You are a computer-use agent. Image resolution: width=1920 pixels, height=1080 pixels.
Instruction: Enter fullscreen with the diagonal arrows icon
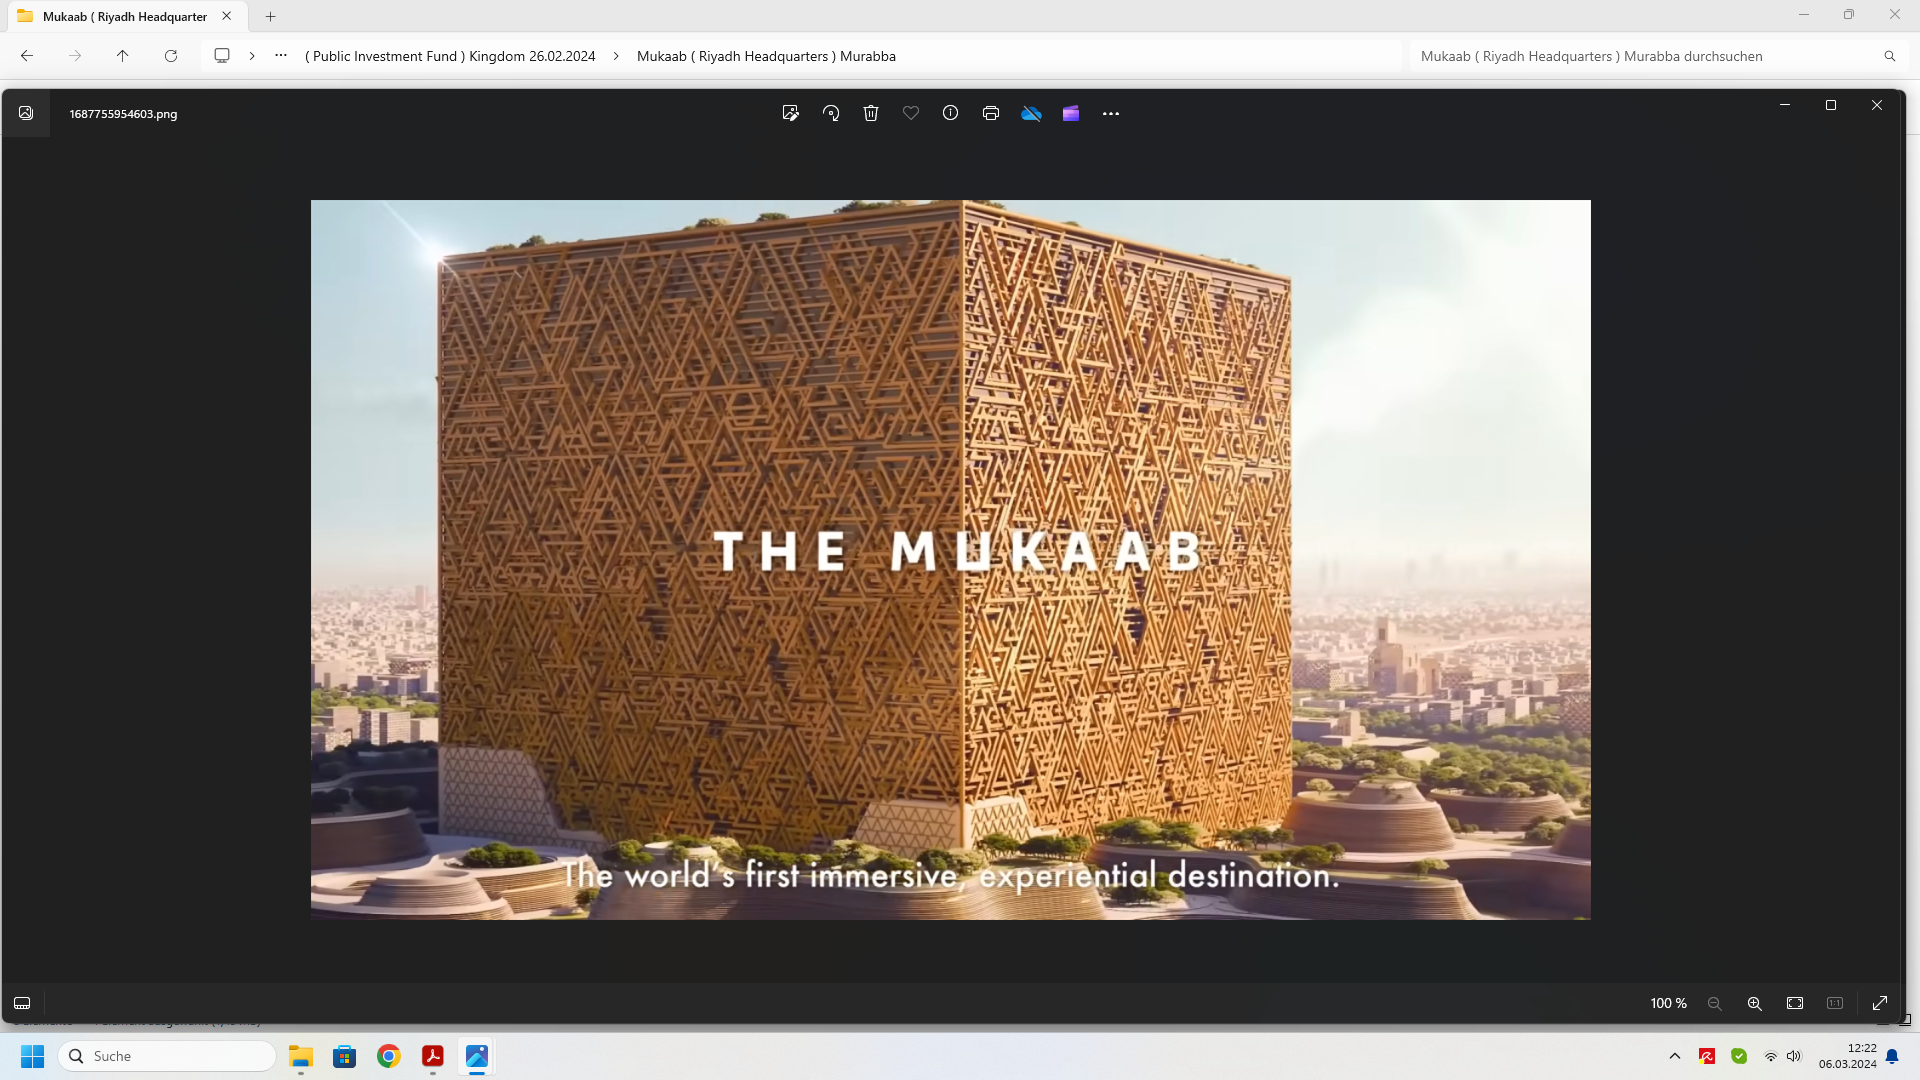pyautogui.click(x=1880, y=1003)
